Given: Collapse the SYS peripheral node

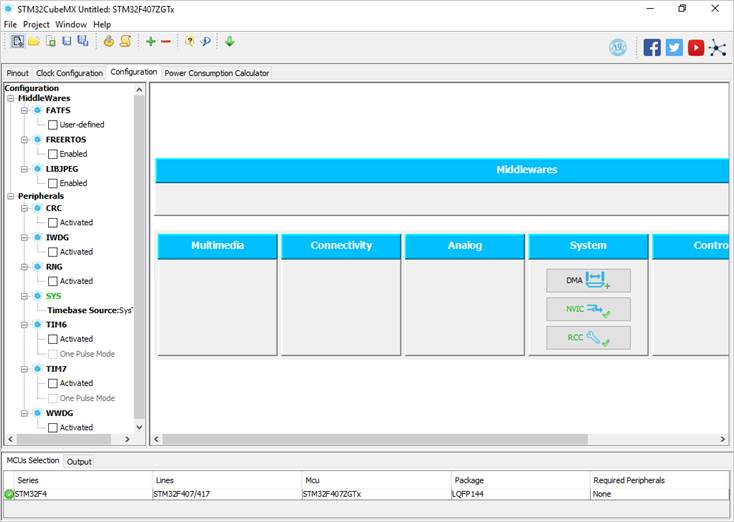Looking at the screenshot, I should (24, 296).
